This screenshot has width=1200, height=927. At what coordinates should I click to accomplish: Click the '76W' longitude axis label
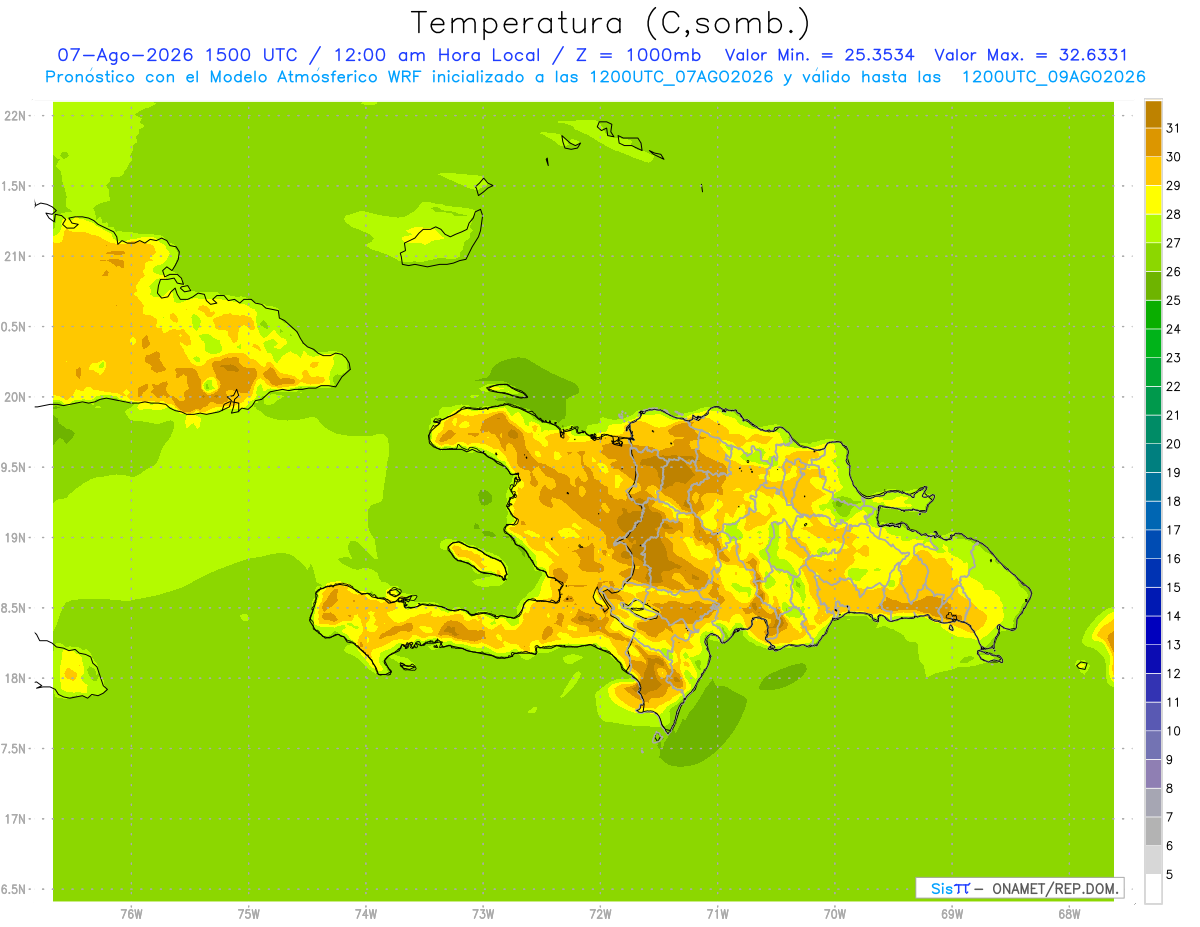(x=131, y=914)
